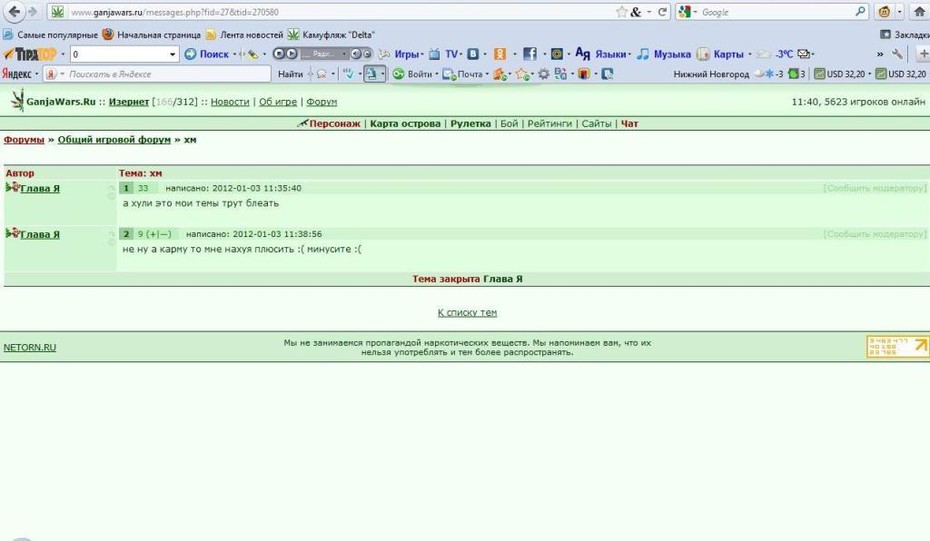
Task: Click the radio player previous button
Action: [x=278, y=54]
